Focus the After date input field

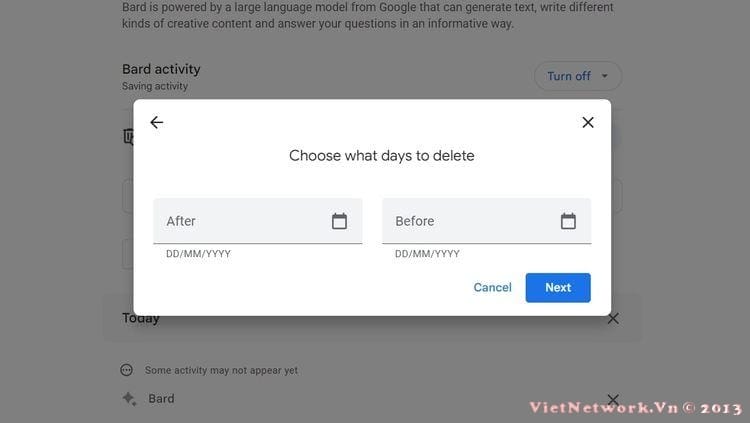coord(257,221)
